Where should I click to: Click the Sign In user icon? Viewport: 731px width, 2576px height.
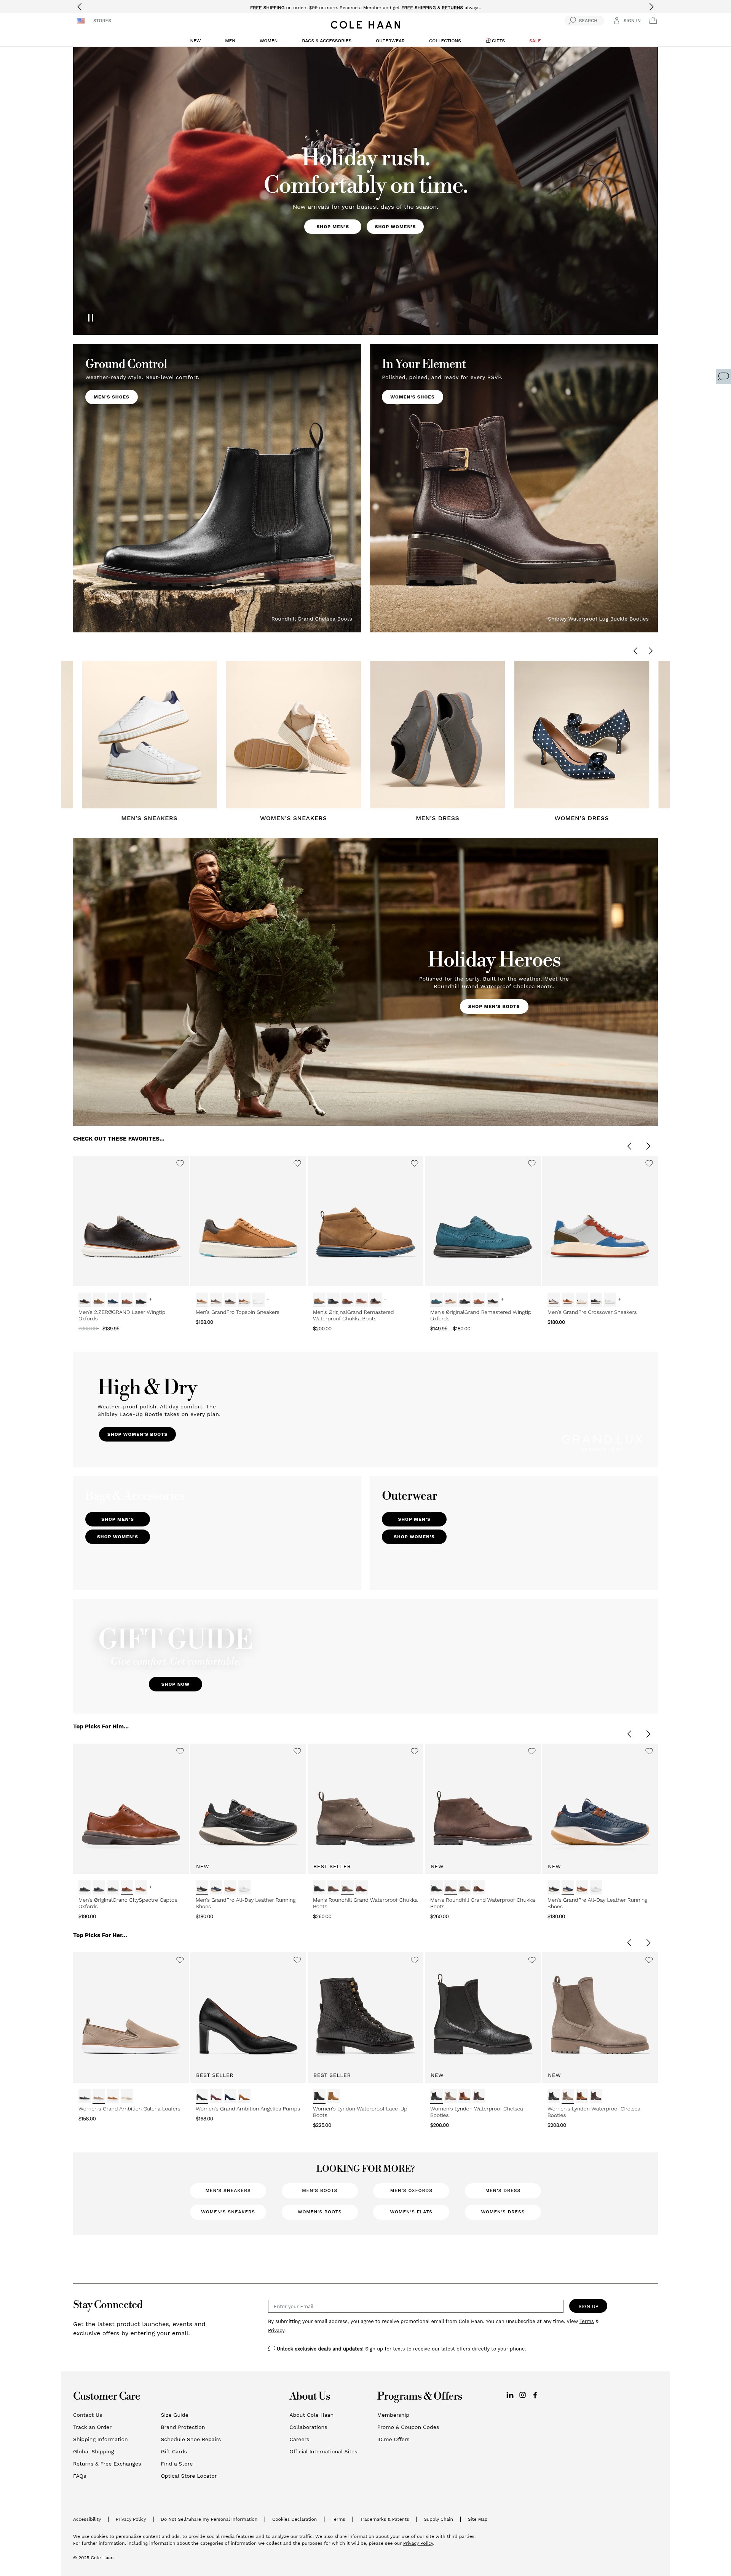(617, 20)
